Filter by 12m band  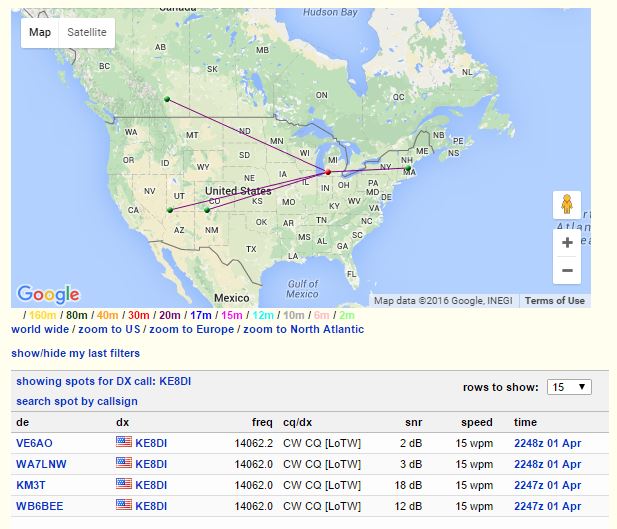(263, 315)
